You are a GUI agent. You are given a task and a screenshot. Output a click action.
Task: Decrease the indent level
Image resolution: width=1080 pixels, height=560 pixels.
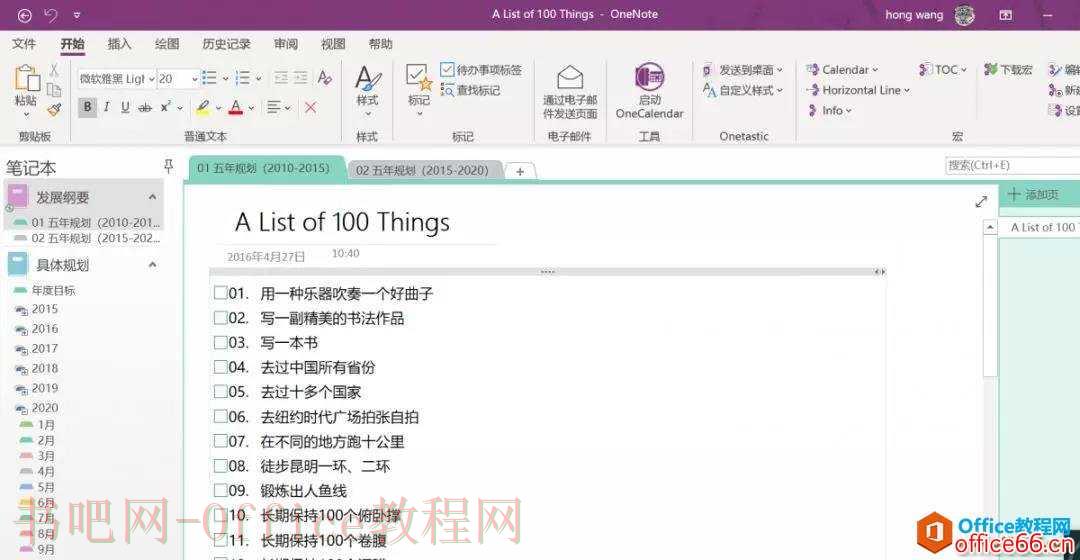(281, 78)
